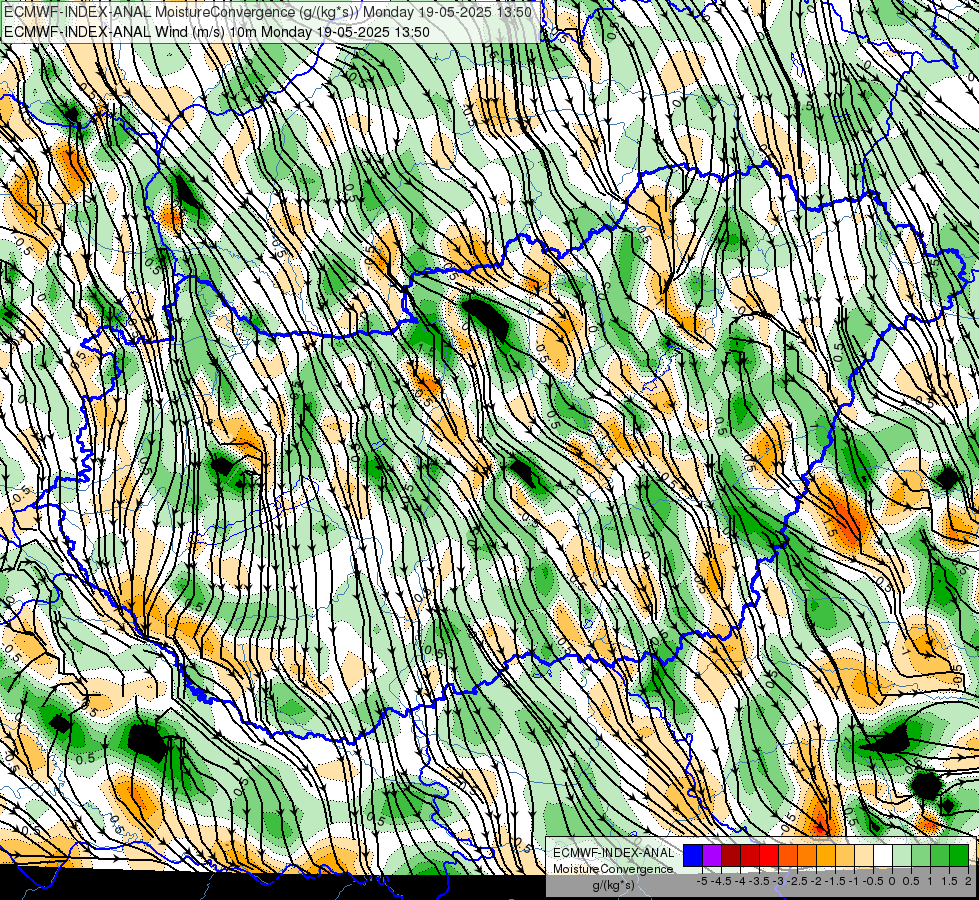Click the MoistureConvergence title line at top
The width and height of the screenshot is (979, 900).
(268, 12)
